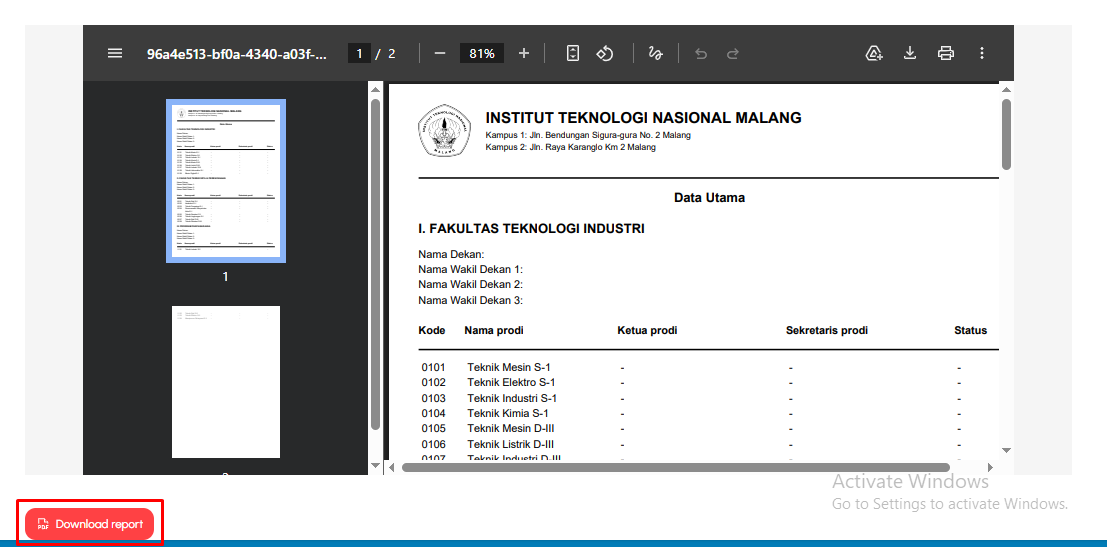1107x547 pixels.
Task: Click the thumbnail panel scroll-up arrow
Action: (x=376, y=88)
